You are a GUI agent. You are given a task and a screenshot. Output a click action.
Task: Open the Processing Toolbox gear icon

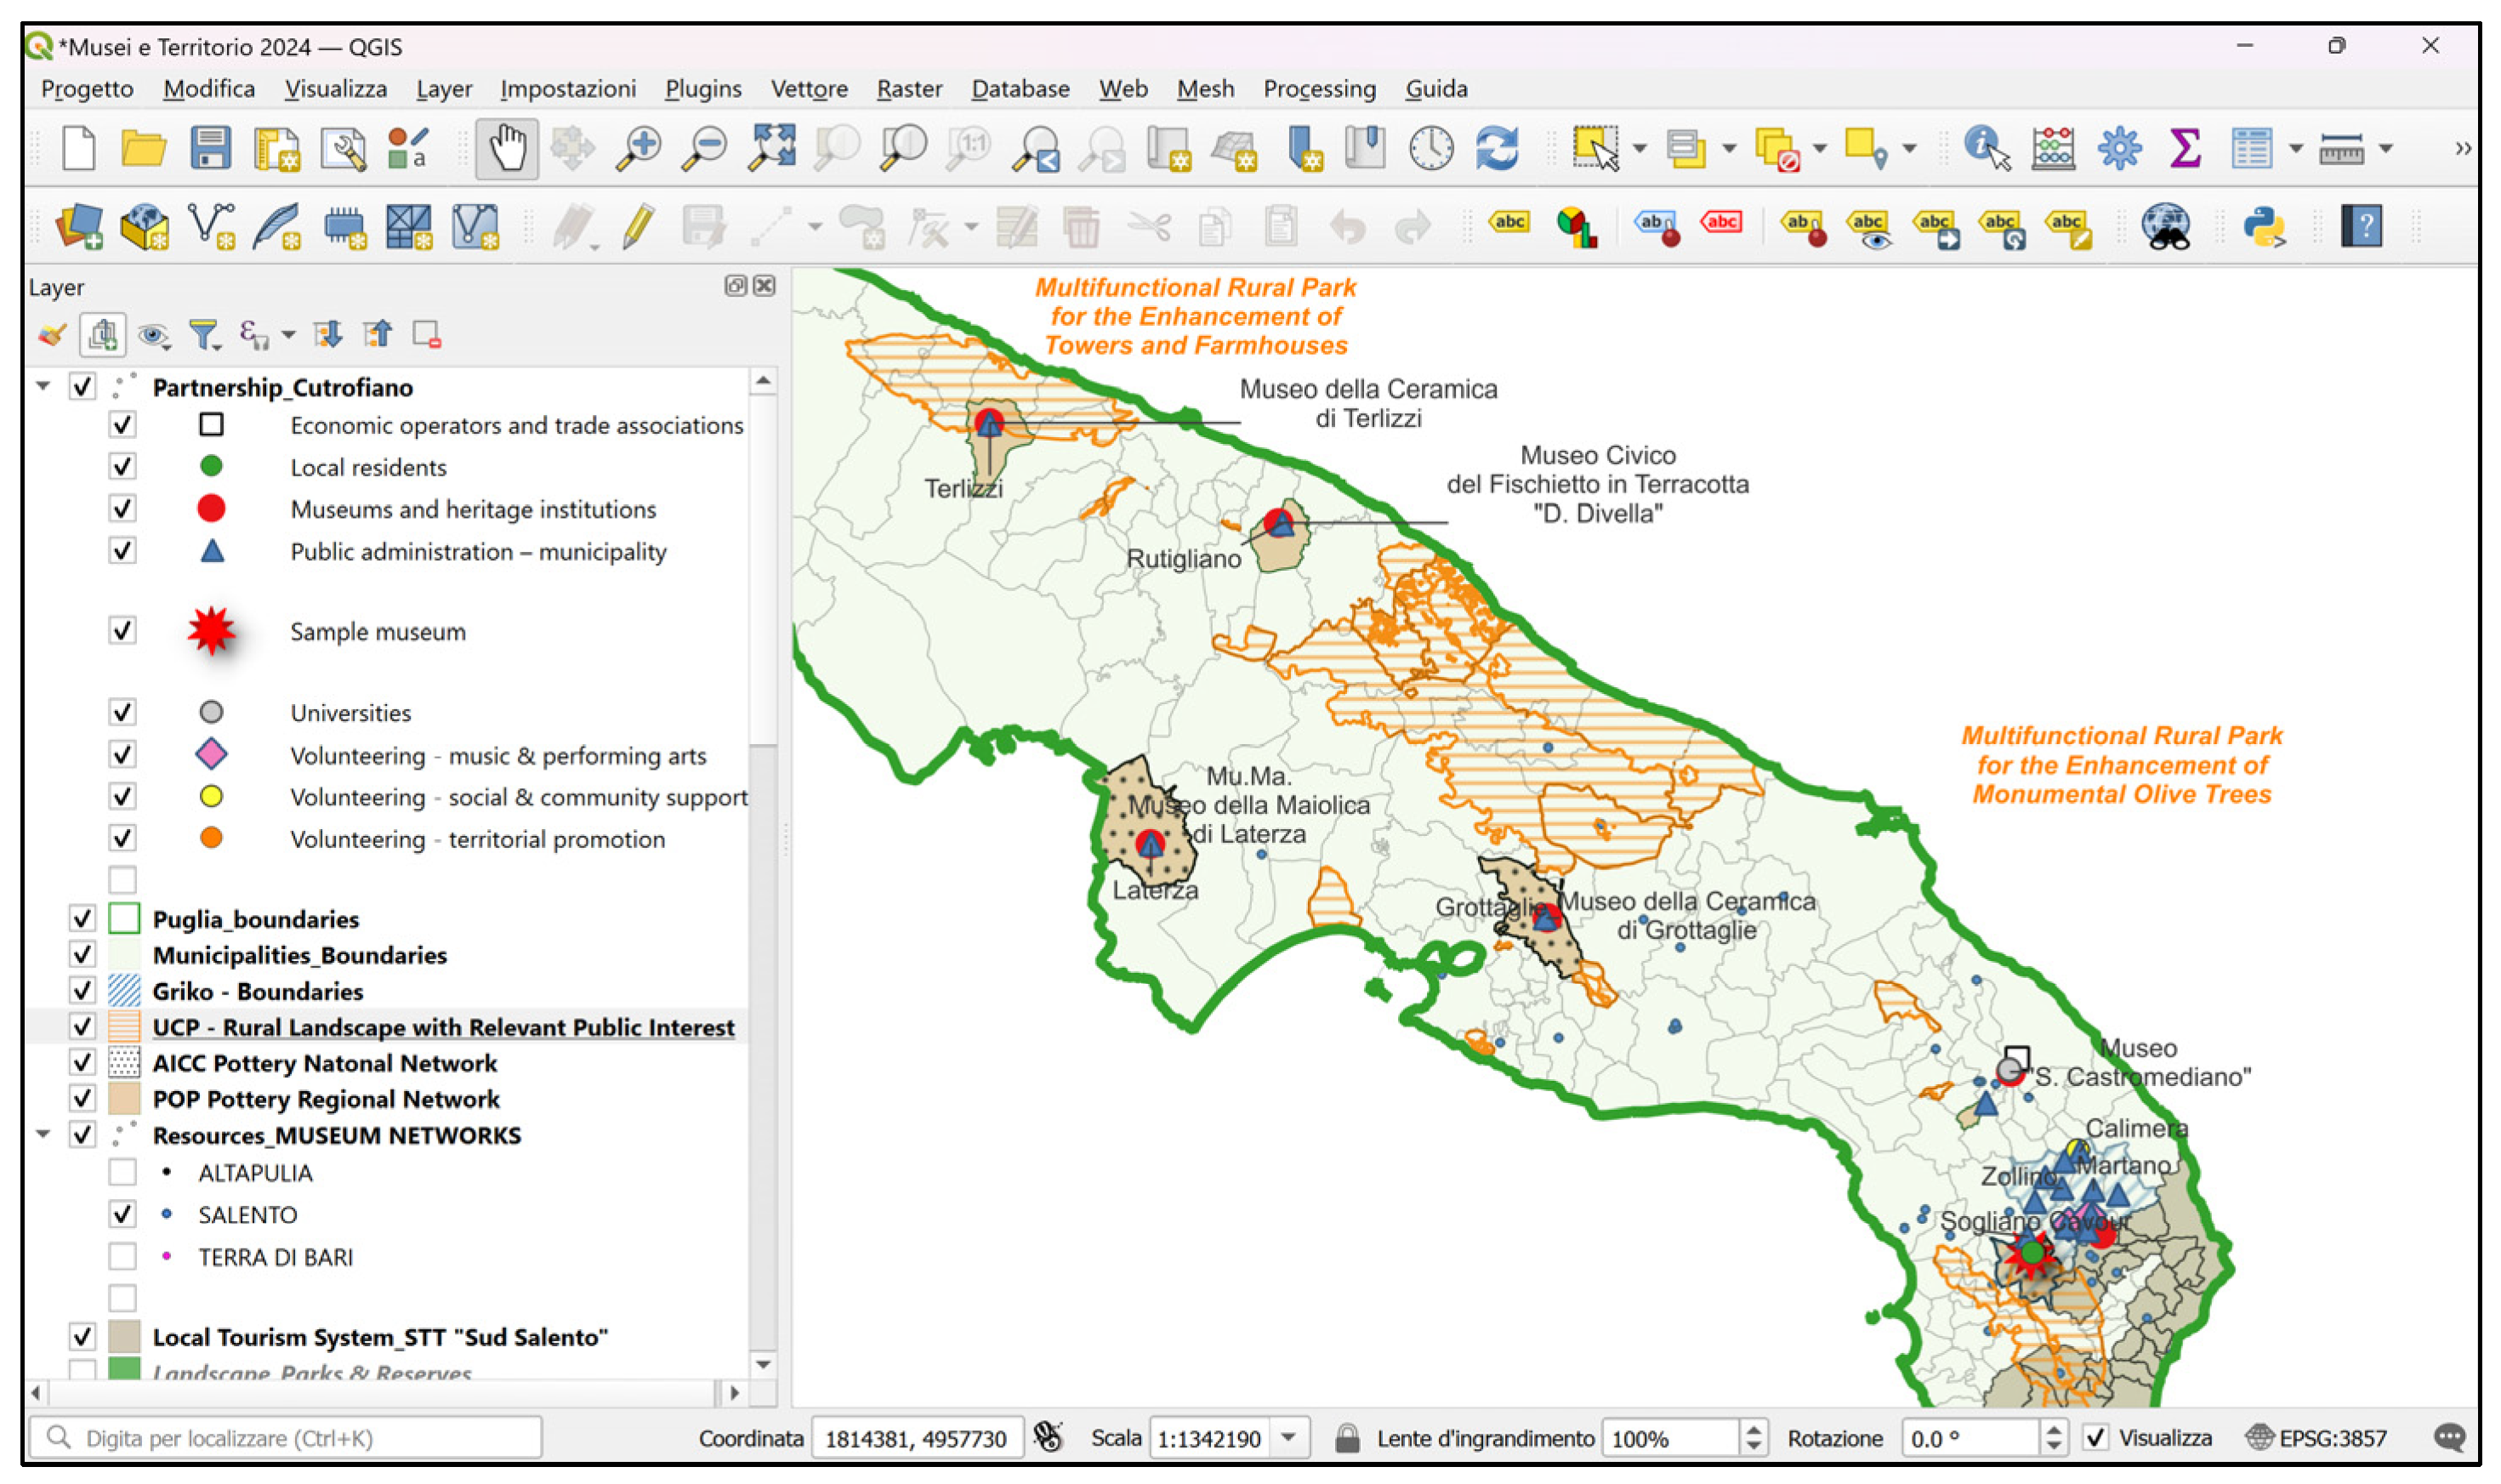pos(2118,149)
